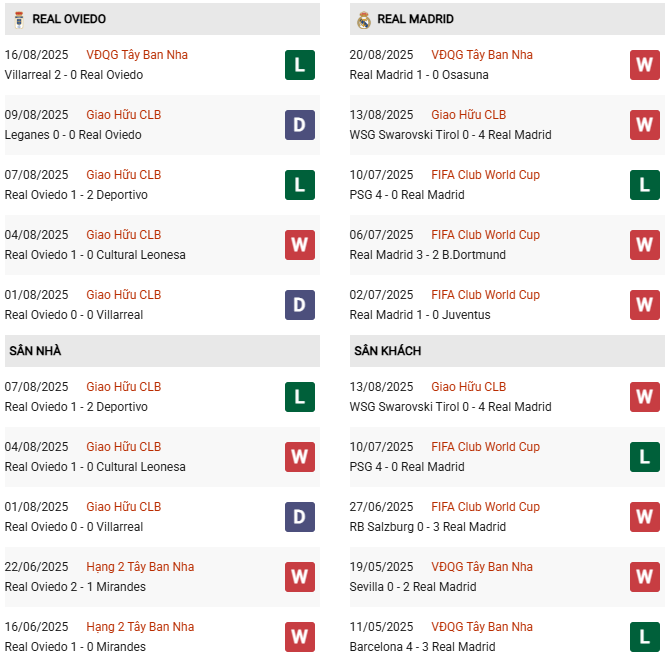Select W badge for Real Madrid 1-0 Osasuna
This screenshot has height=658, width=666.
pos(644,65)
